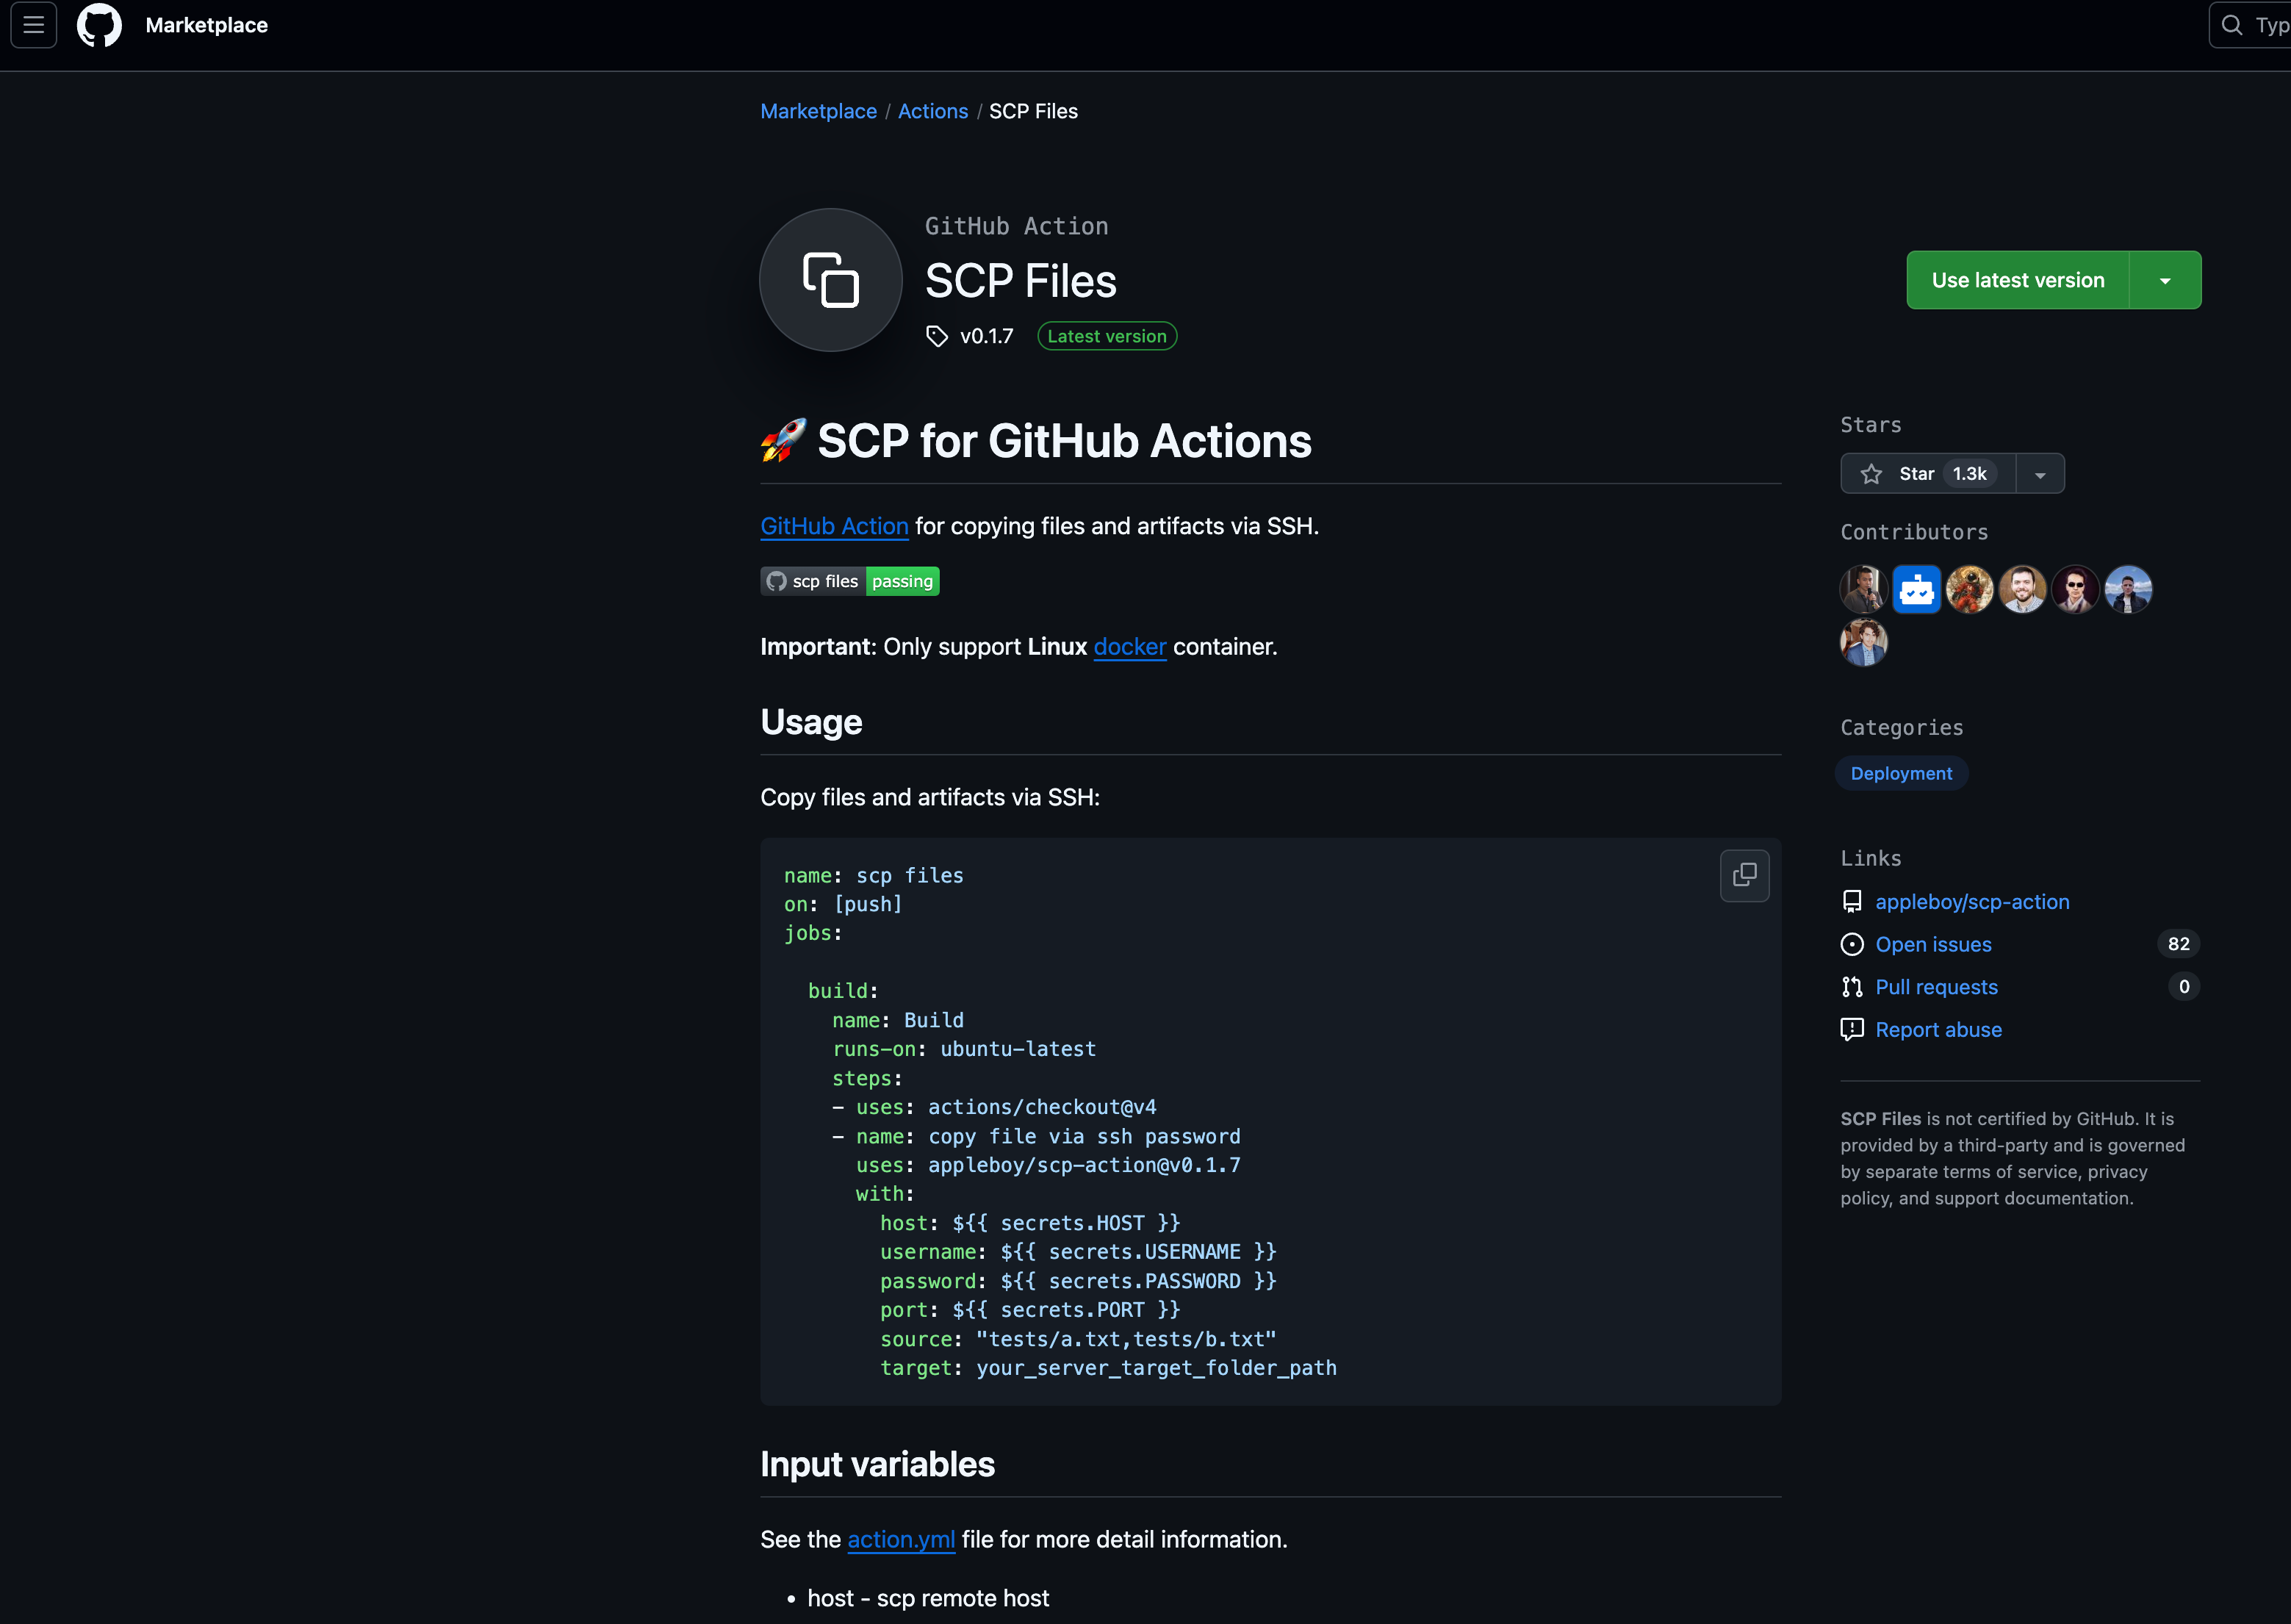The height and width of the screenshot is (1624, 2291).
Task: Click the scp files passing badge
Action: pyautogui.click(x=849, y=581)
